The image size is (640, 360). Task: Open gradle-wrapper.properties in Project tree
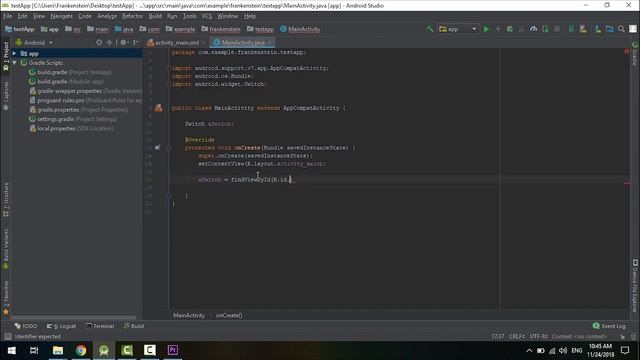pos(86,91)
